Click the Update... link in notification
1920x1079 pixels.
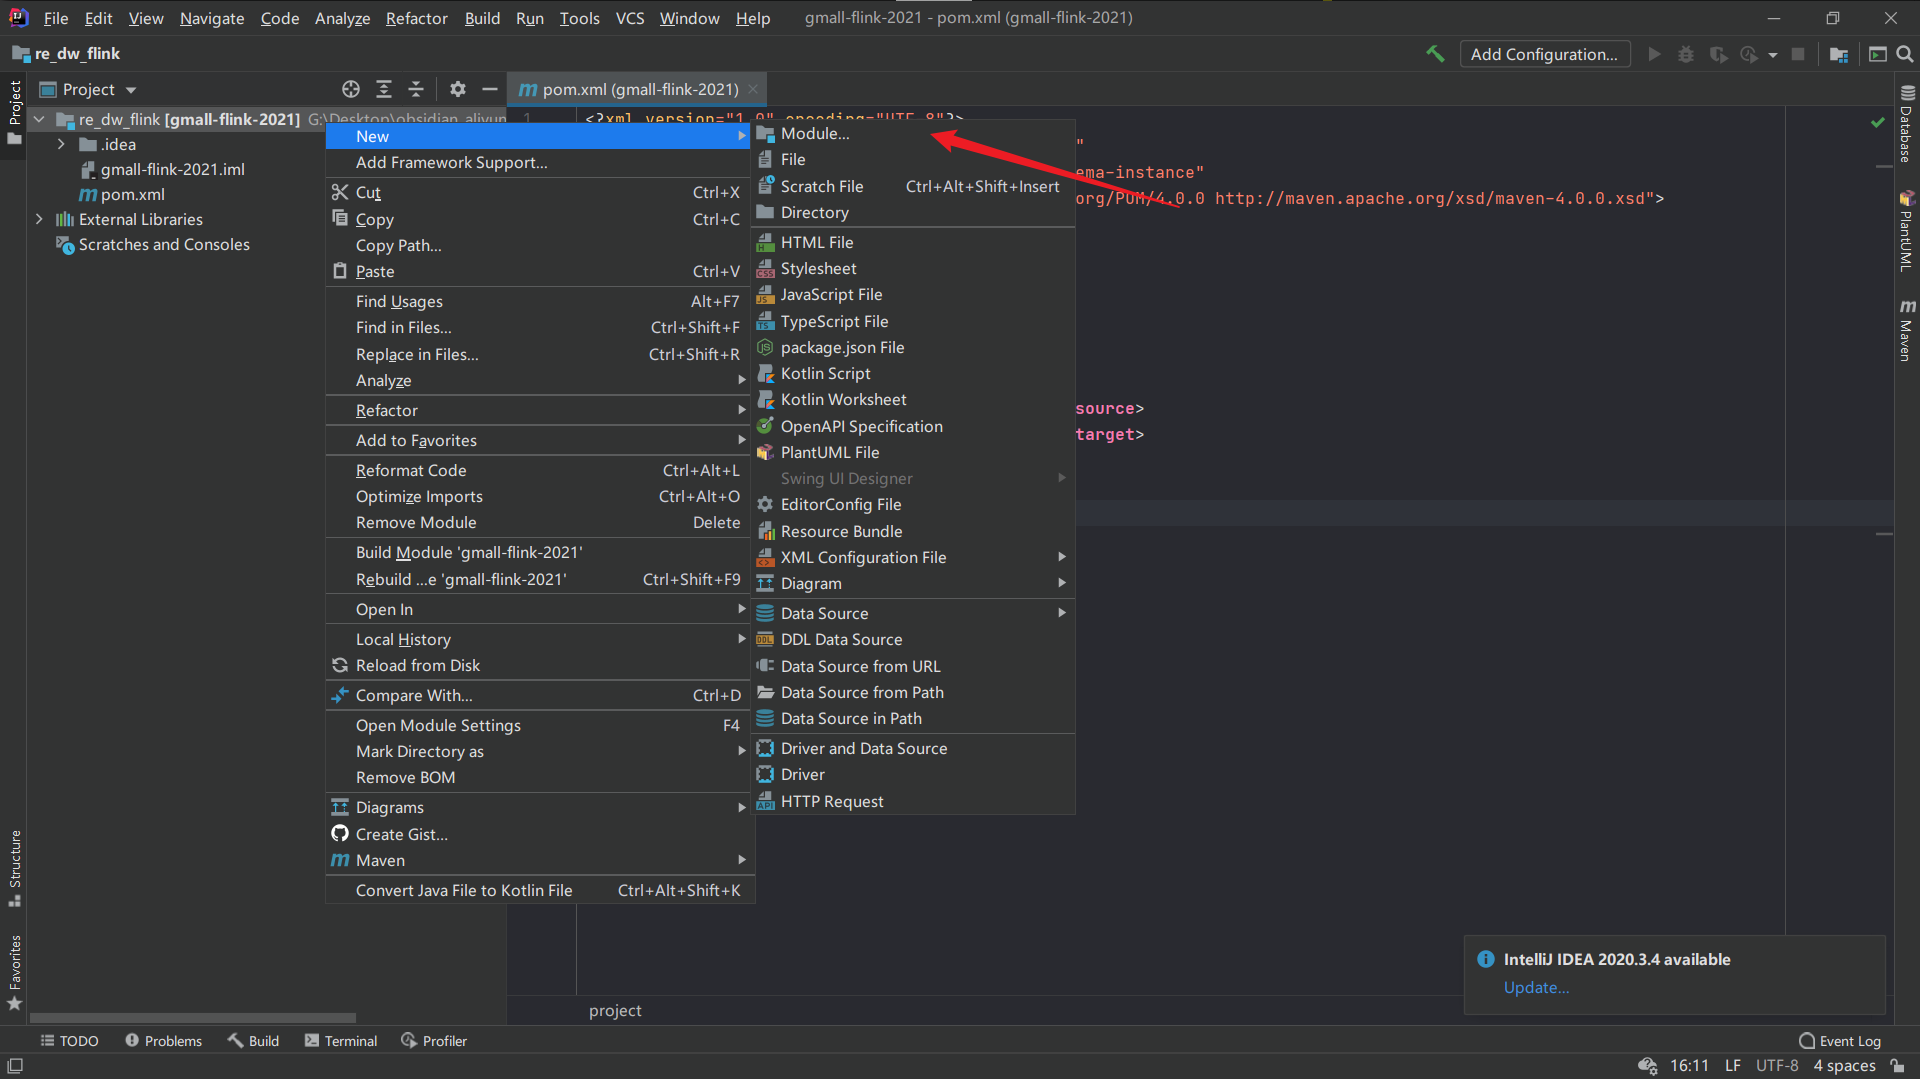coord(1536,987)
